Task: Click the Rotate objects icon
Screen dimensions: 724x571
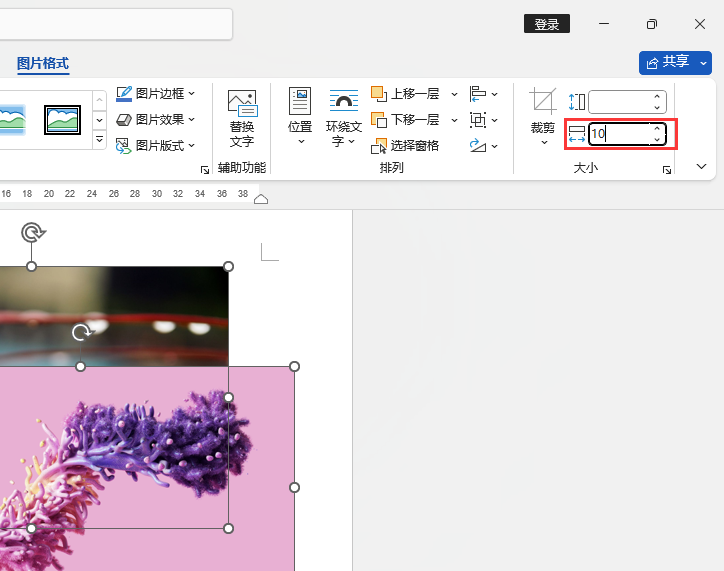Action: [478, 146]
